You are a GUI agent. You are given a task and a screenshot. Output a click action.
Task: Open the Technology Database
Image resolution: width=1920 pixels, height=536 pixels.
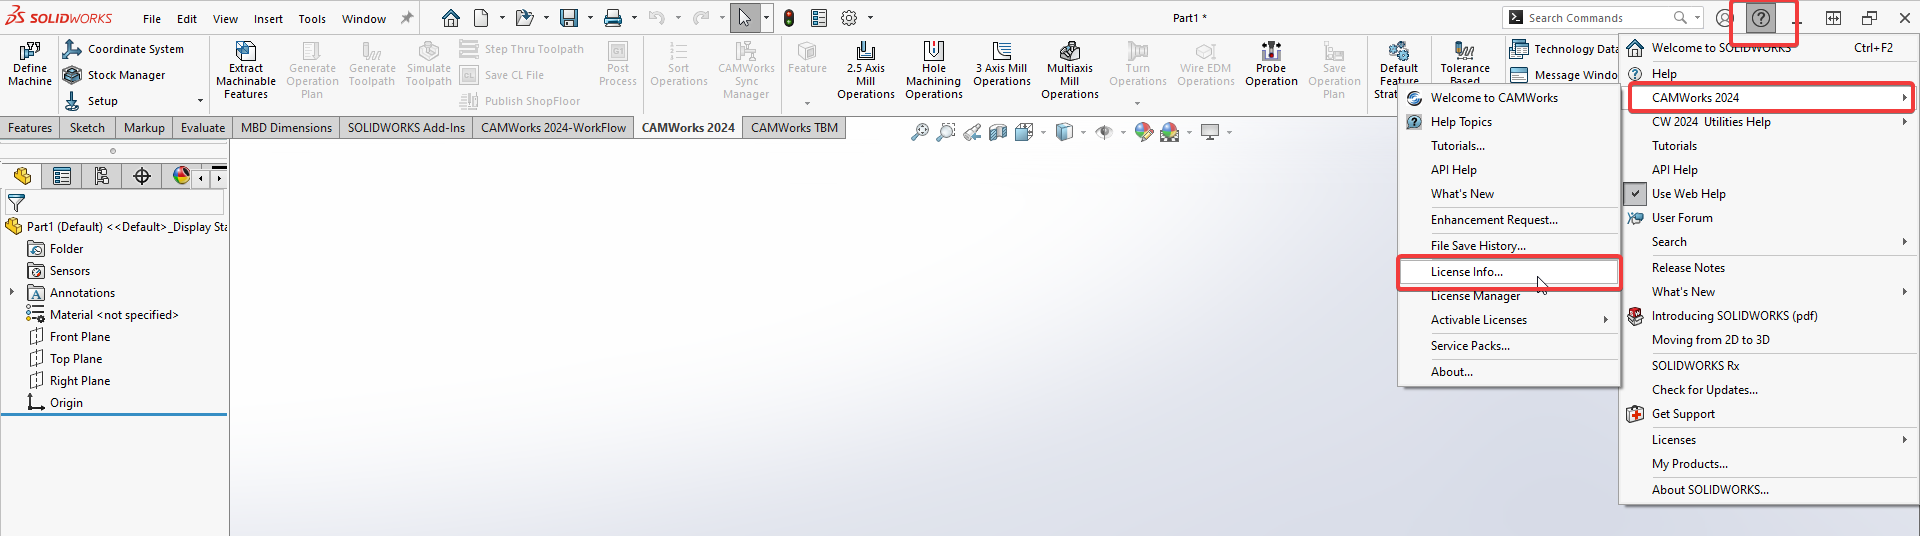point(1565,49)
